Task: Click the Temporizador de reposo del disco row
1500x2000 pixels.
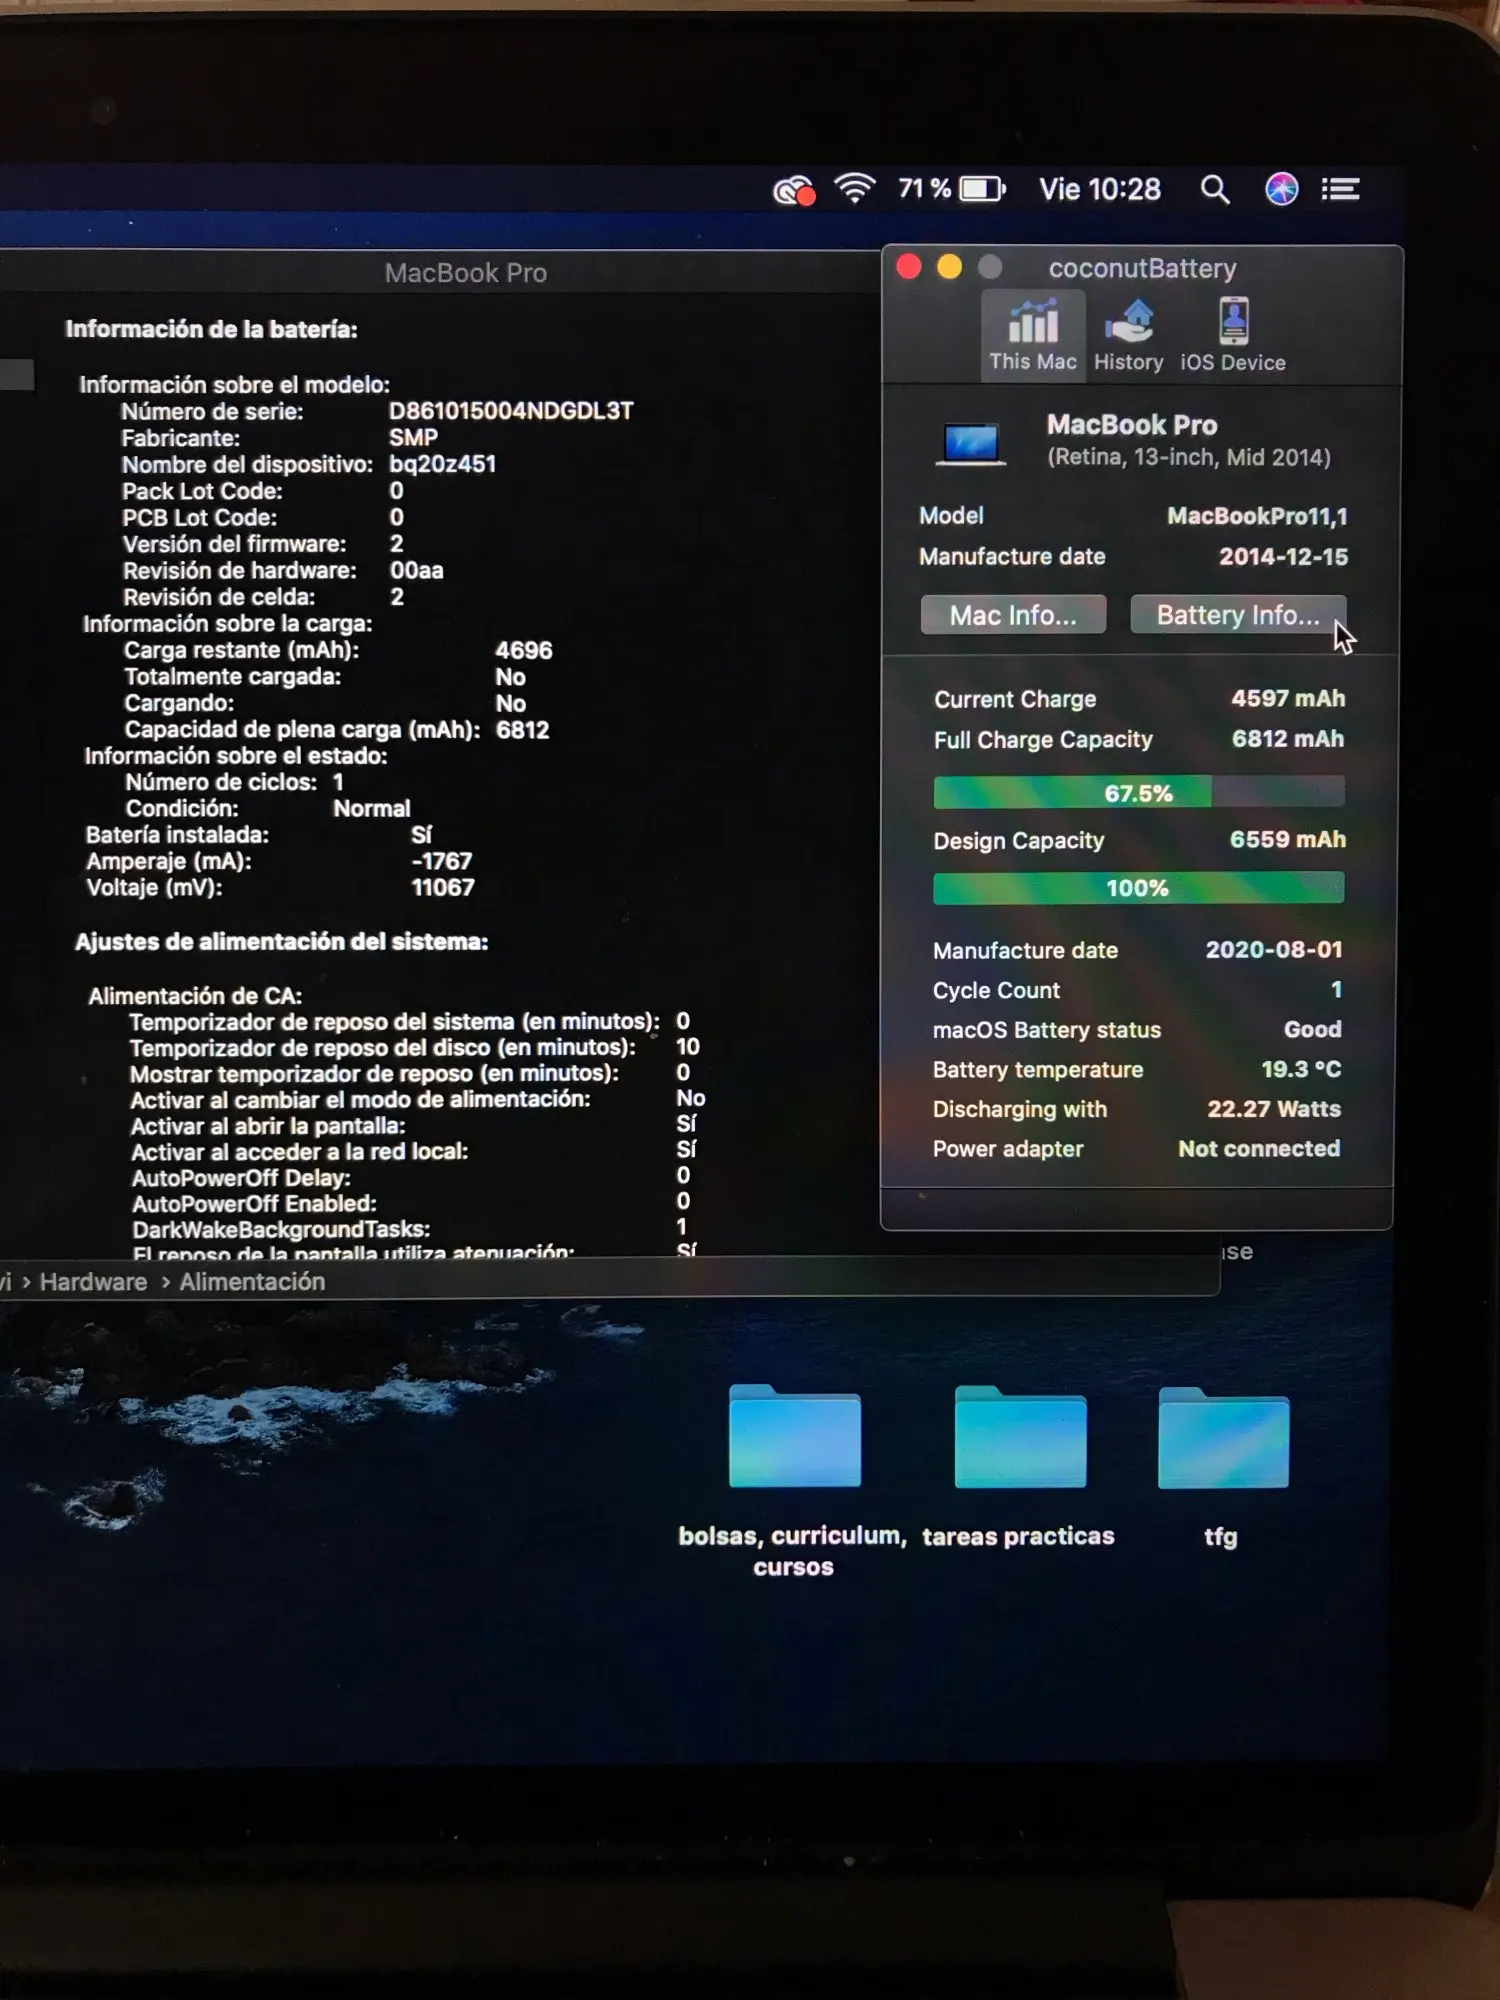Action: click(x=415, y=1047)
